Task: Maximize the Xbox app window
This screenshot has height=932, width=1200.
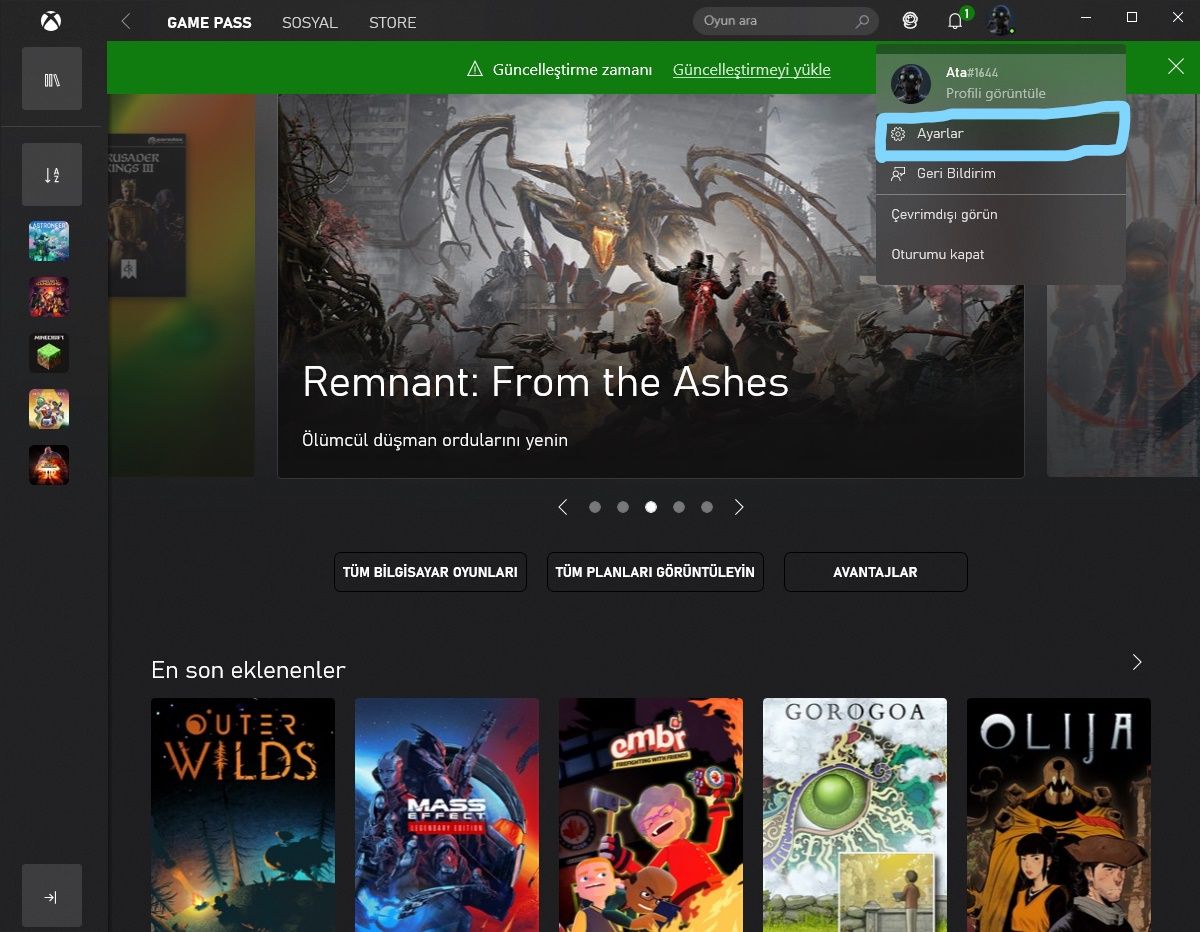Action: pyautogui.click(x=1132, y=17)
